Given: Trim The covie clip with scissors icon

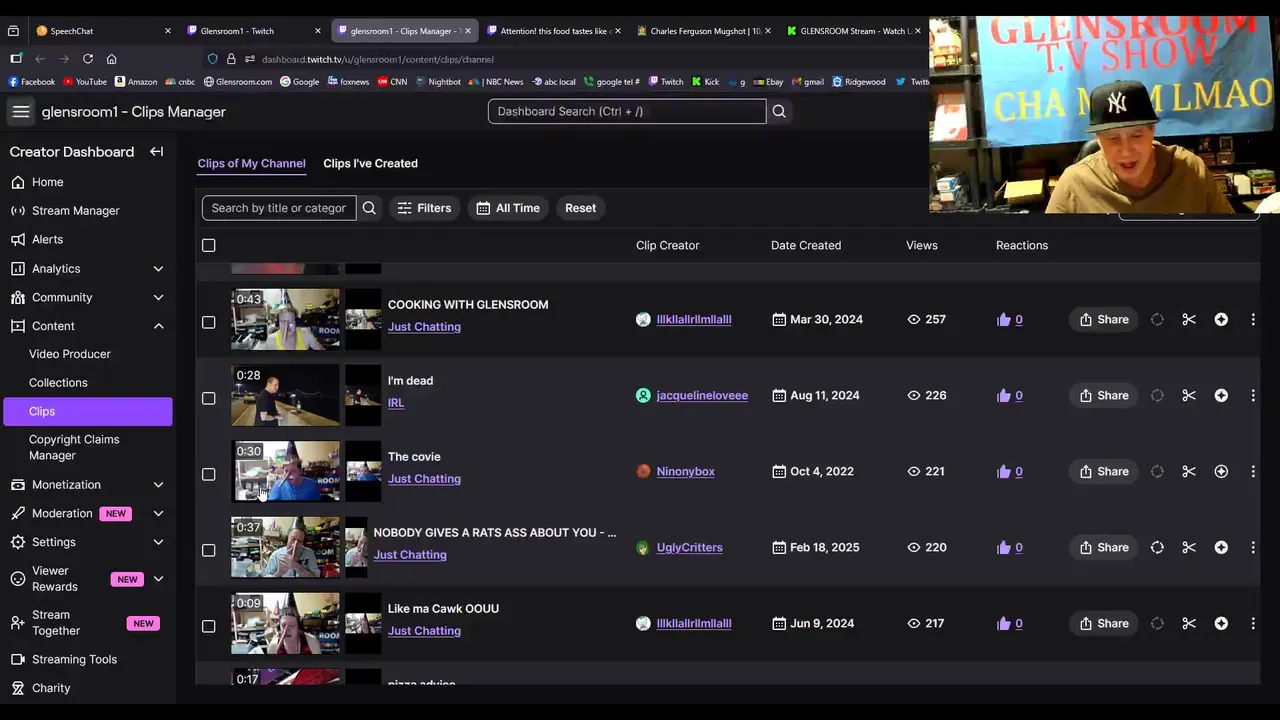Looking at the screenshot, I should [1189, 472].
